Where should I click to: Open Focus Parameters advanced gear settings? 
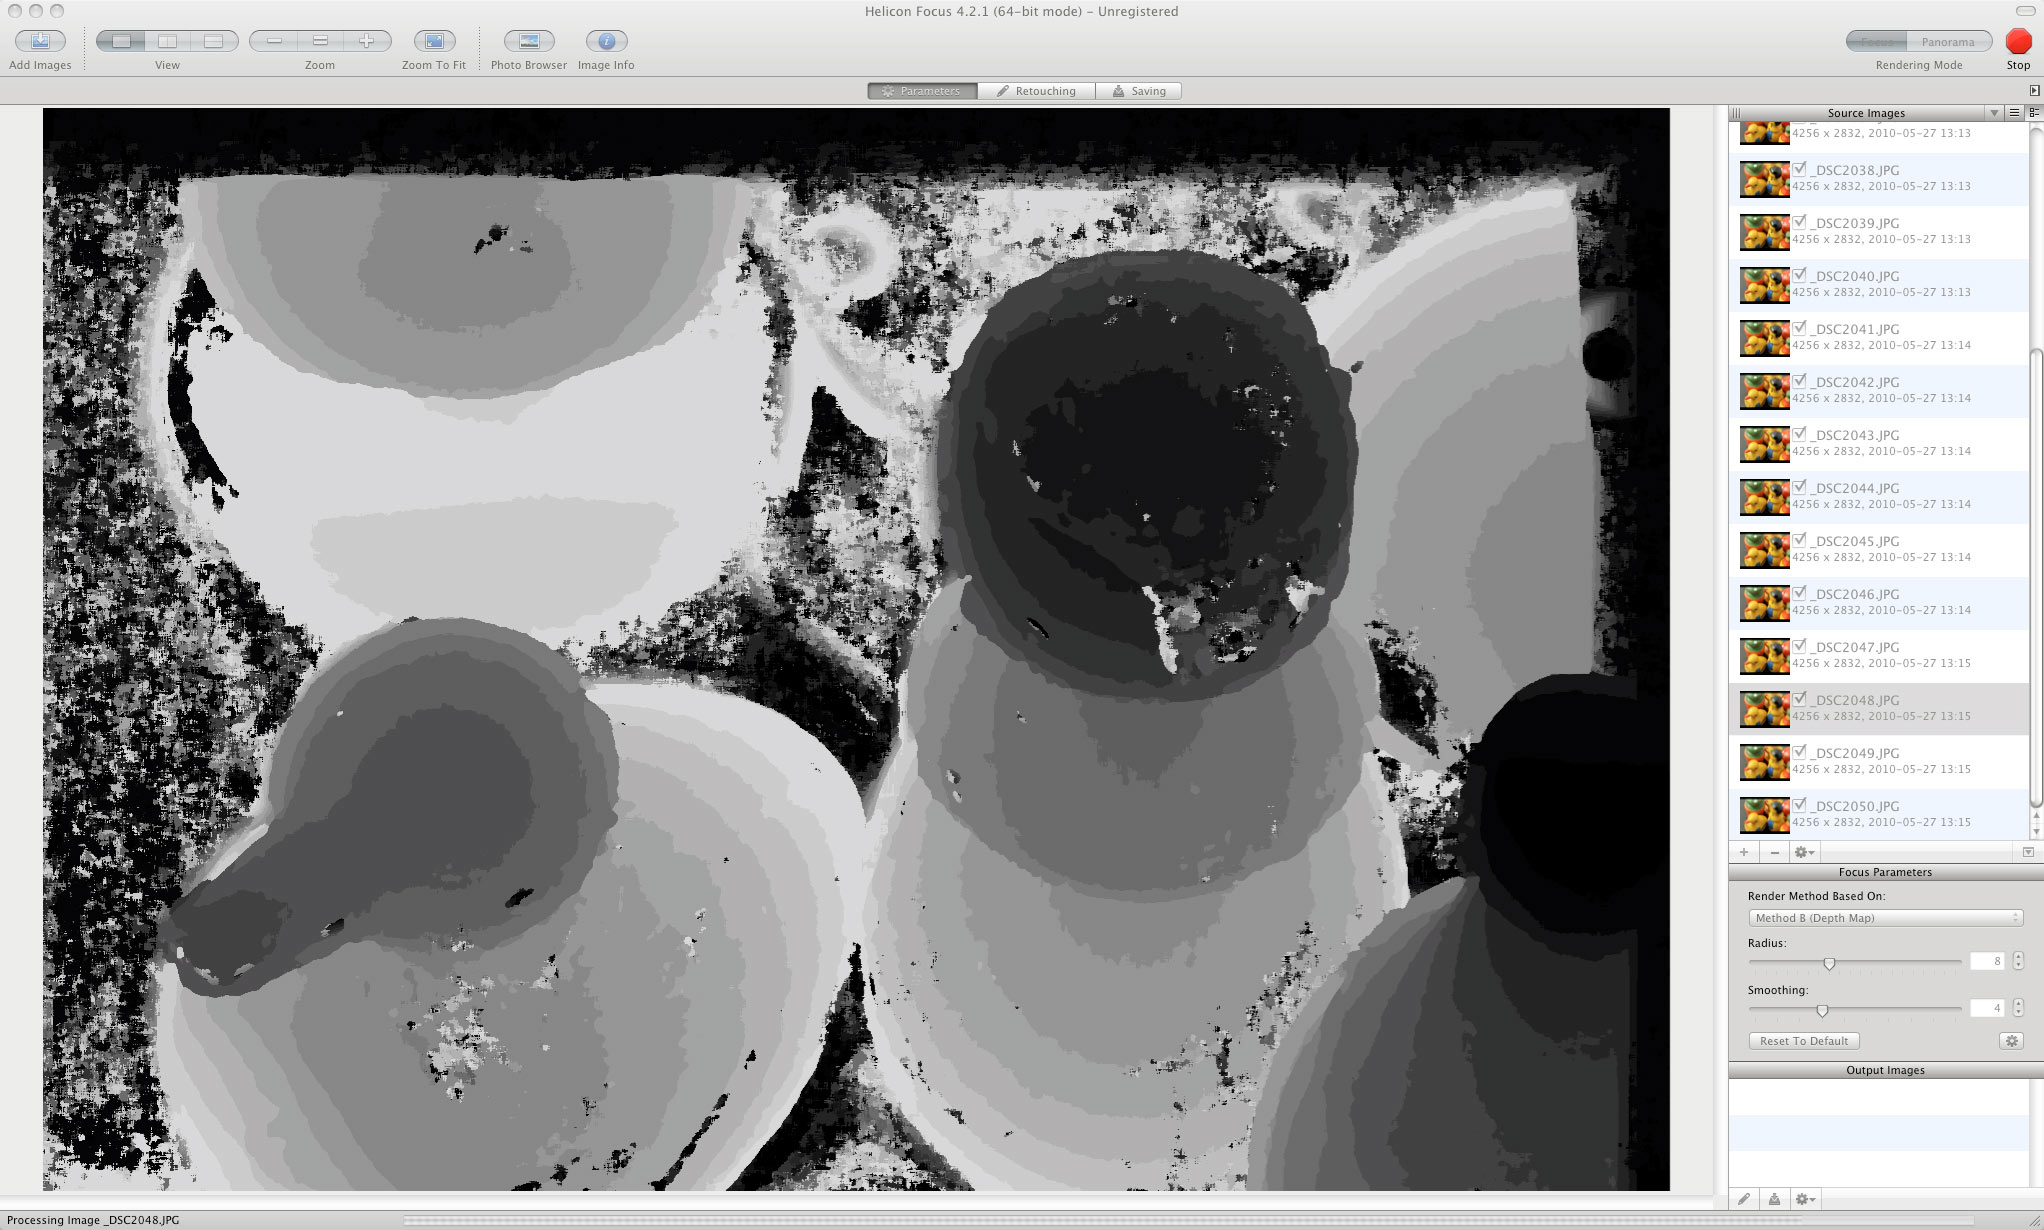[x=2011, y=1041]
